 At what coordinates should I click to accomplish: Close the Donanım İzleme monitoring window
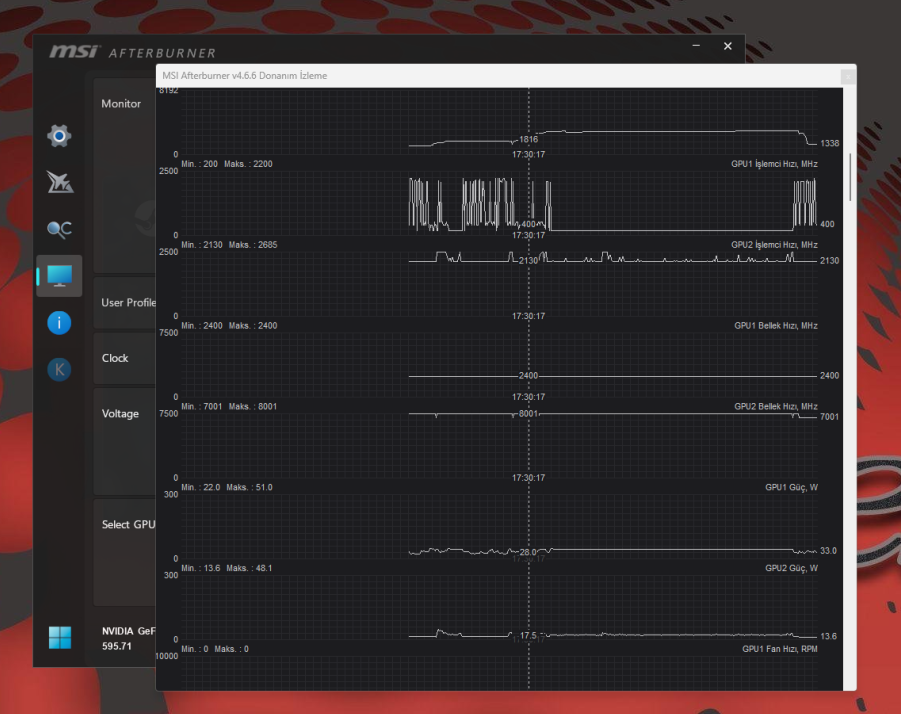(x=848, y=76)
